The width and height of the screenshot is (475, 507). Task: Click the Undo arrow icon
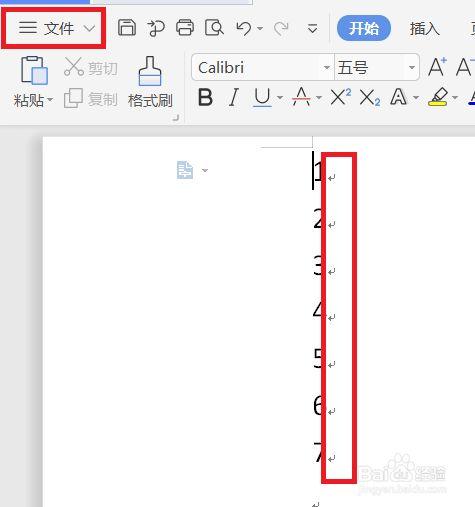coord(244,28)
